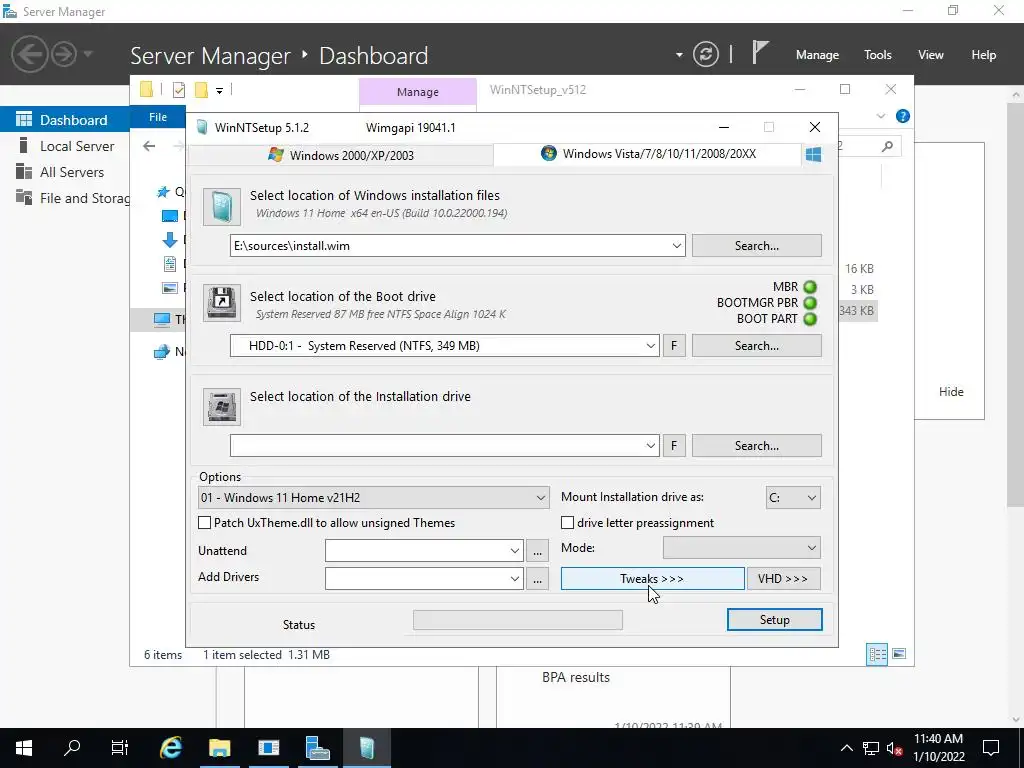Open Server Manager Help menu

[984, 55]
